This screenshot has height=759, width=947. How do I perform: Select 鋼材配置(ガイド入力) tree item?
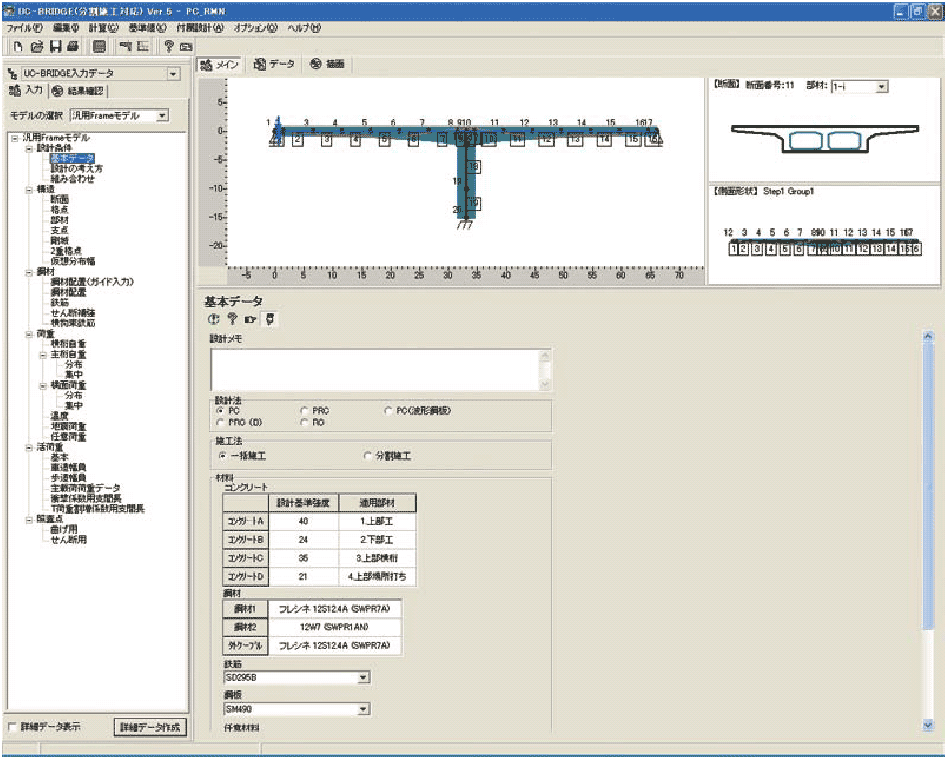92,282
